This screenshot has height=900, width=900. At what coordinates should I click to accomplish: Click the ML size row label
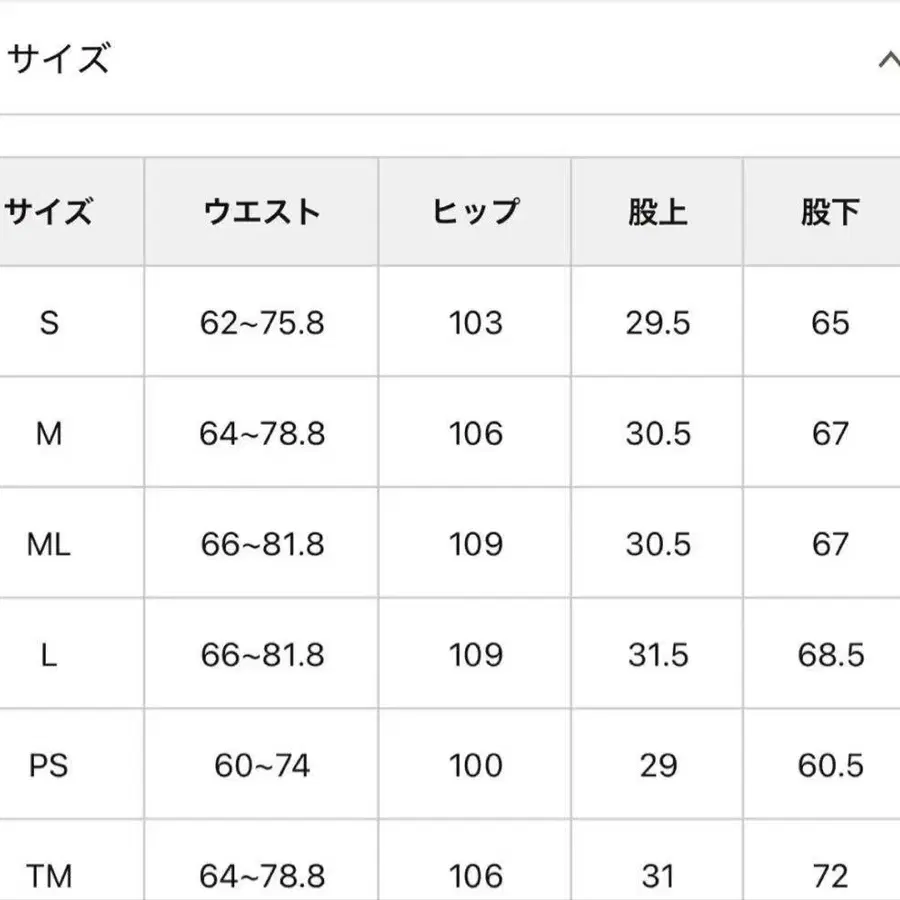point(48,545)
